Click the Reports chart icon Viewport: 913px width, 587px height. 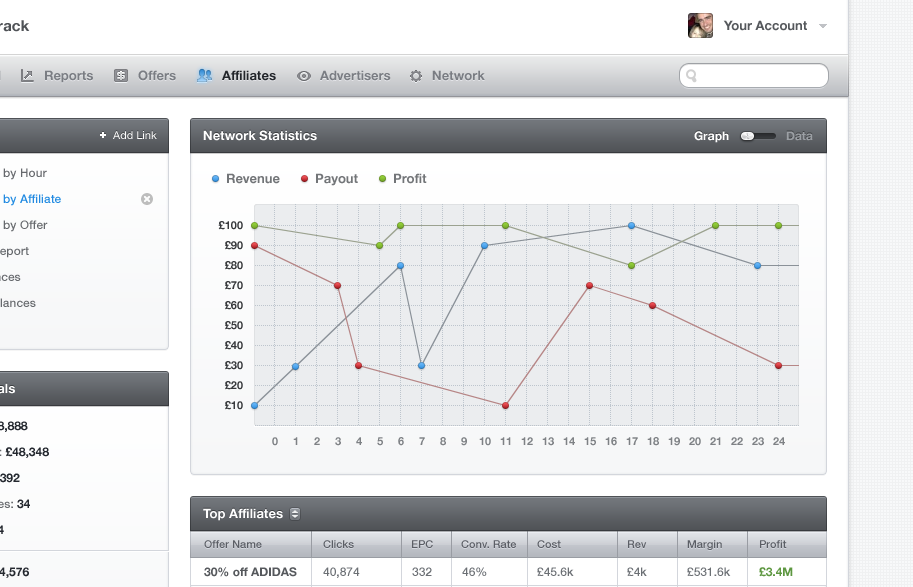coord(27,76)
